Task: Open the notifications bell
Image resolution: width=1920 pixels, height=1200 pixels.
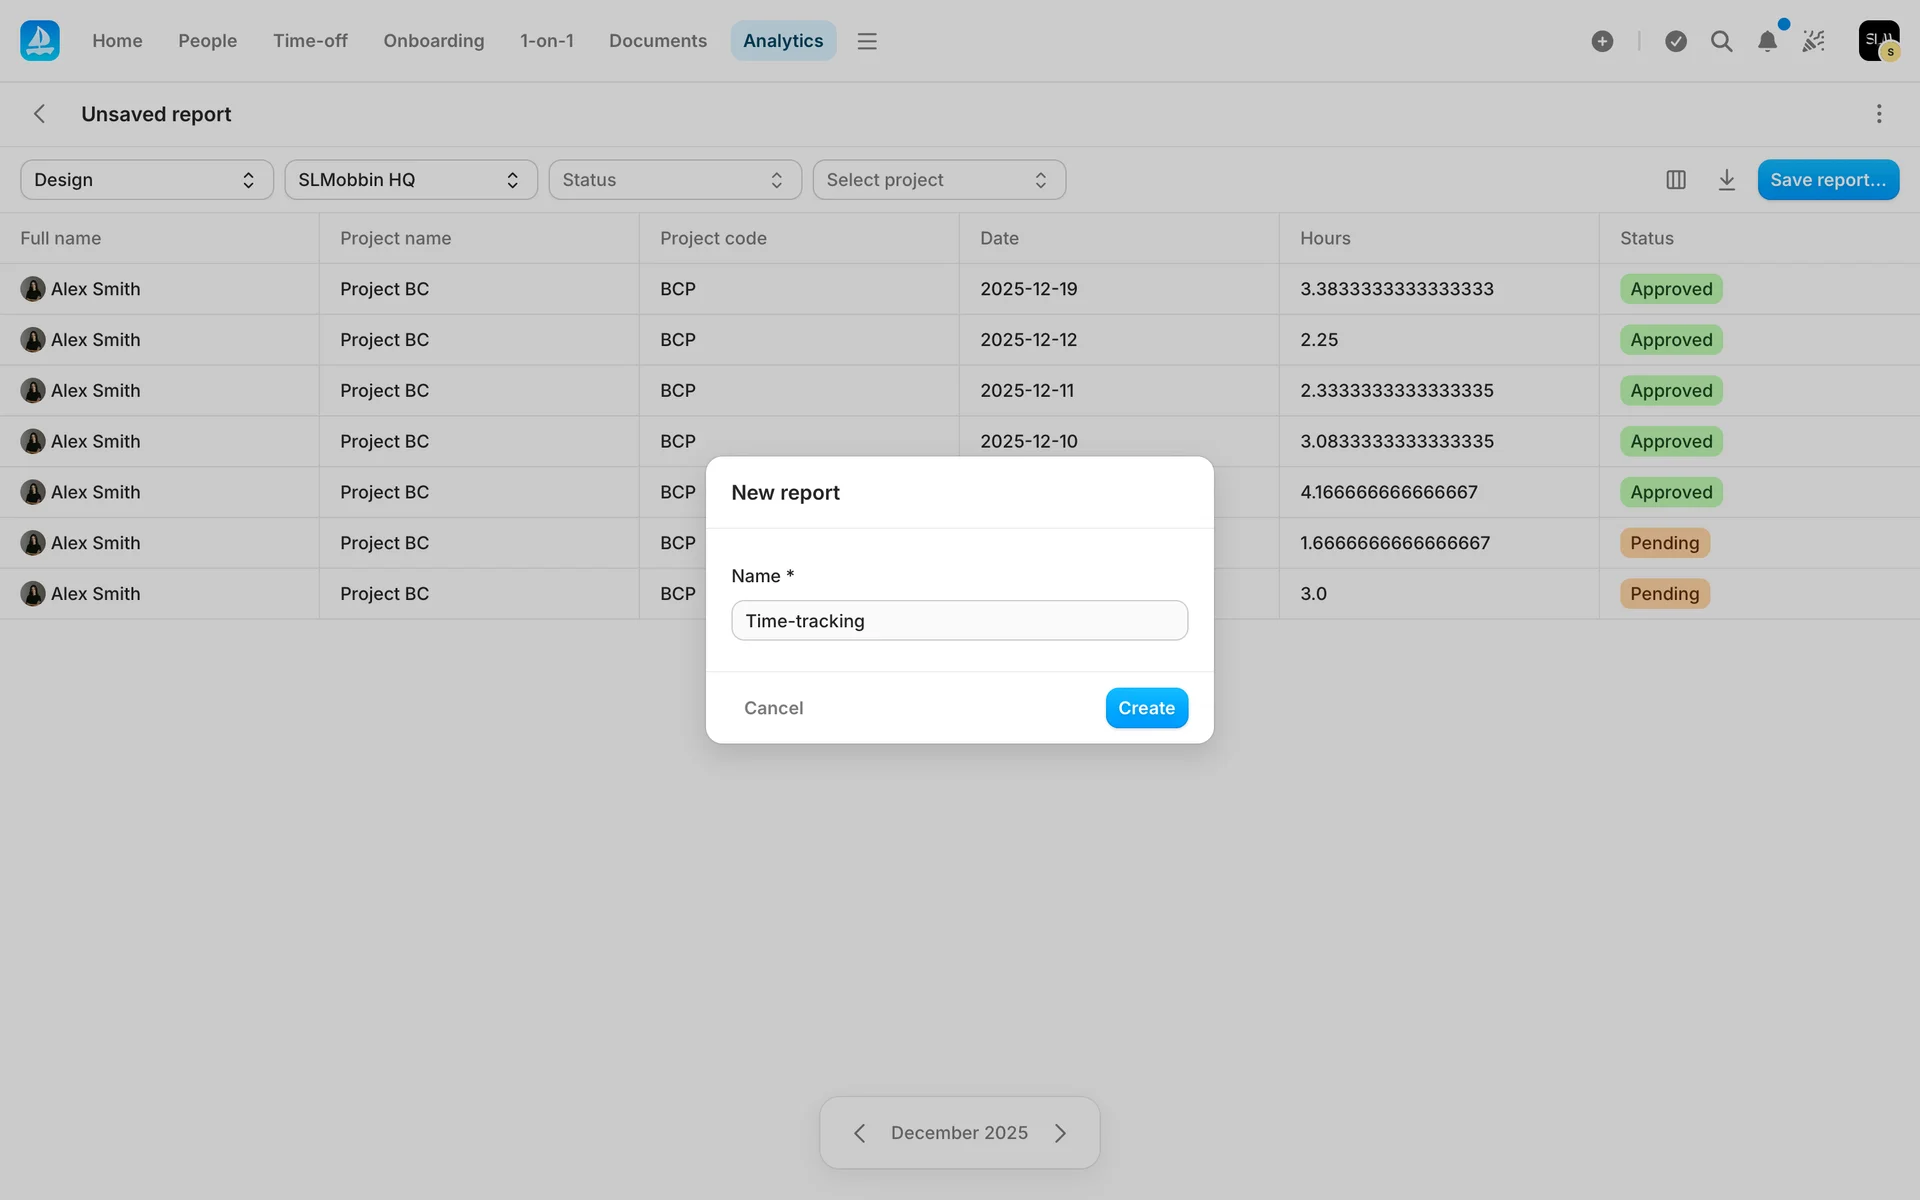Action: click(1767, 41)
